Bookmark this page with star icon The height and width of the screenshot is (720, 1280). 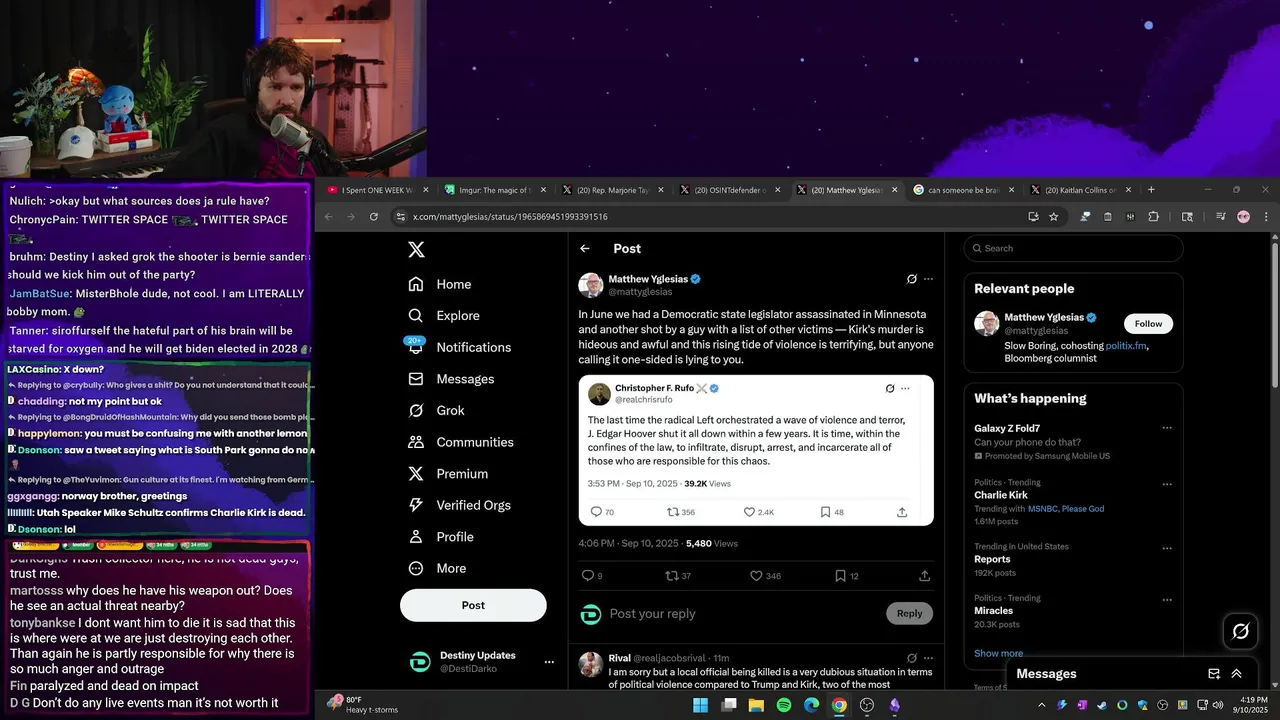click(x=1053, y=216)
